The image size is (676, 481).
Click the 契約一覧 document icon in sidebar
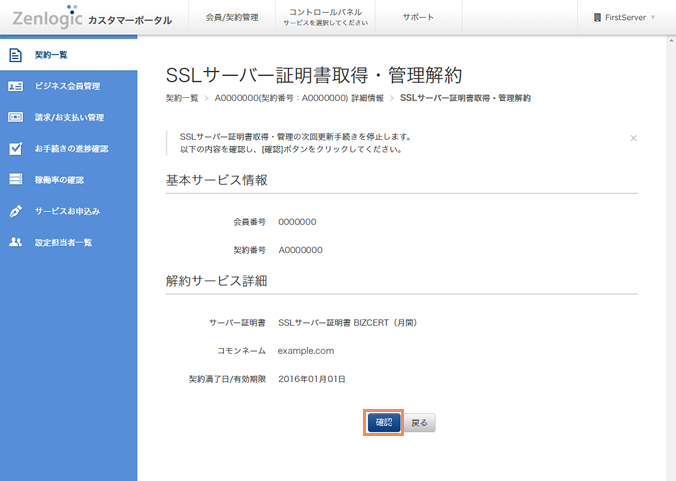(15, 55)
